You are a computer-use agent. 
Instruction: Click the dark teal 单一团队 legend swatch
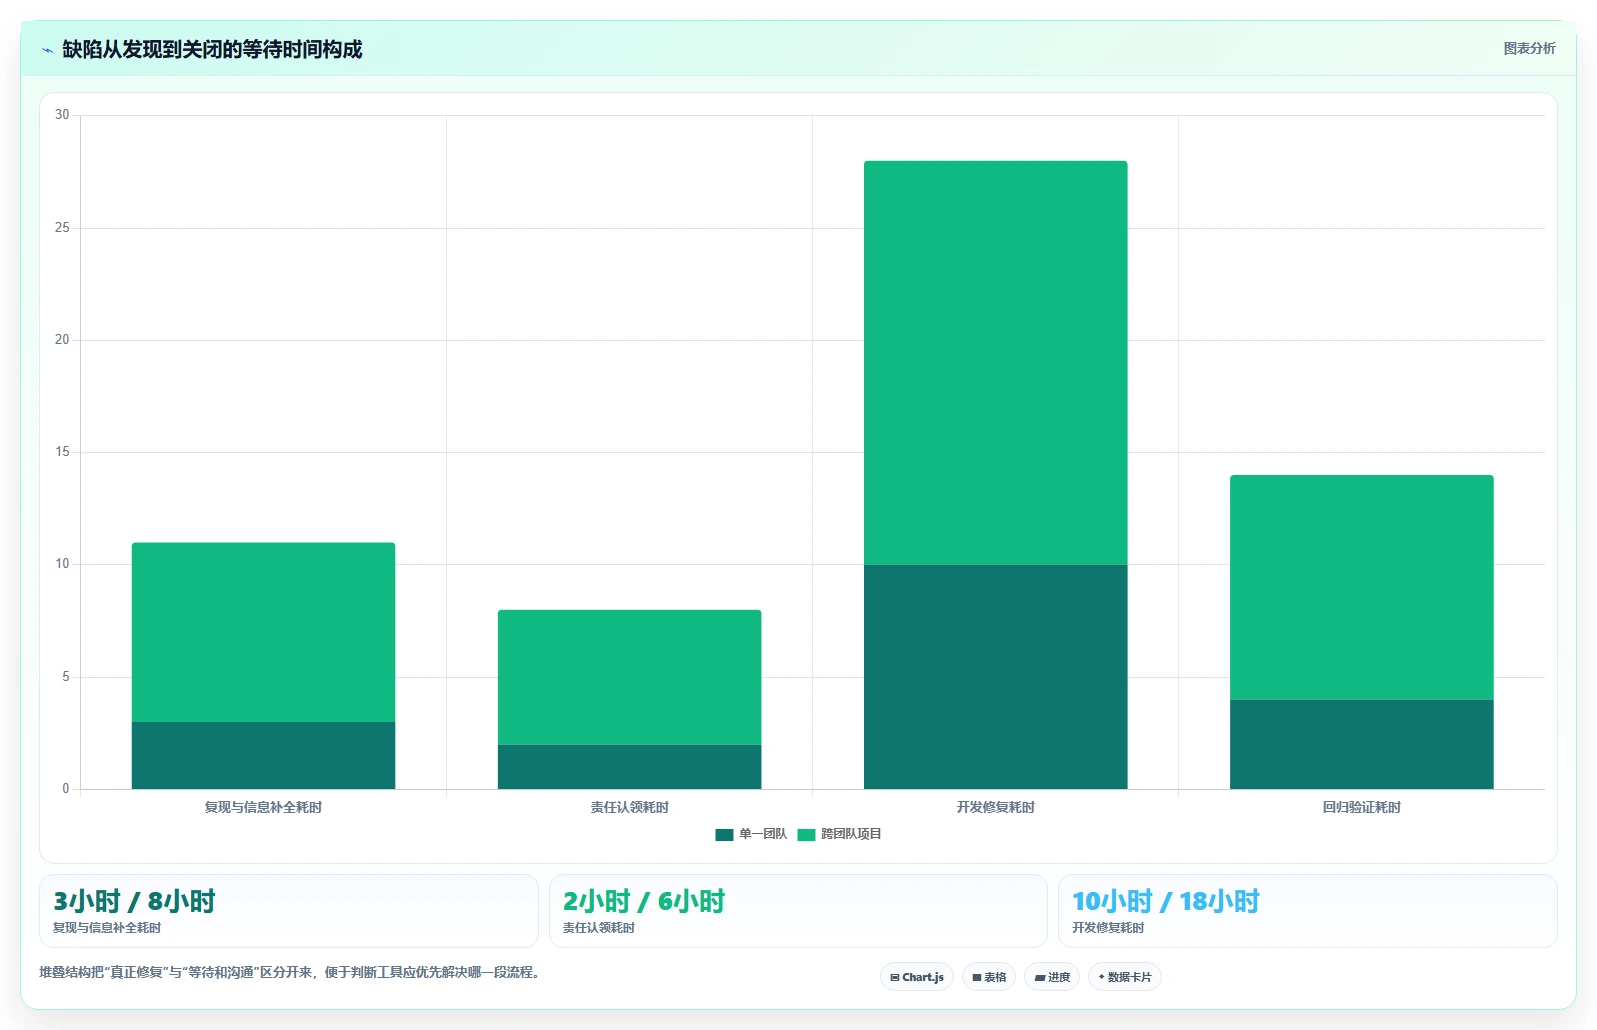pos(724,835)
